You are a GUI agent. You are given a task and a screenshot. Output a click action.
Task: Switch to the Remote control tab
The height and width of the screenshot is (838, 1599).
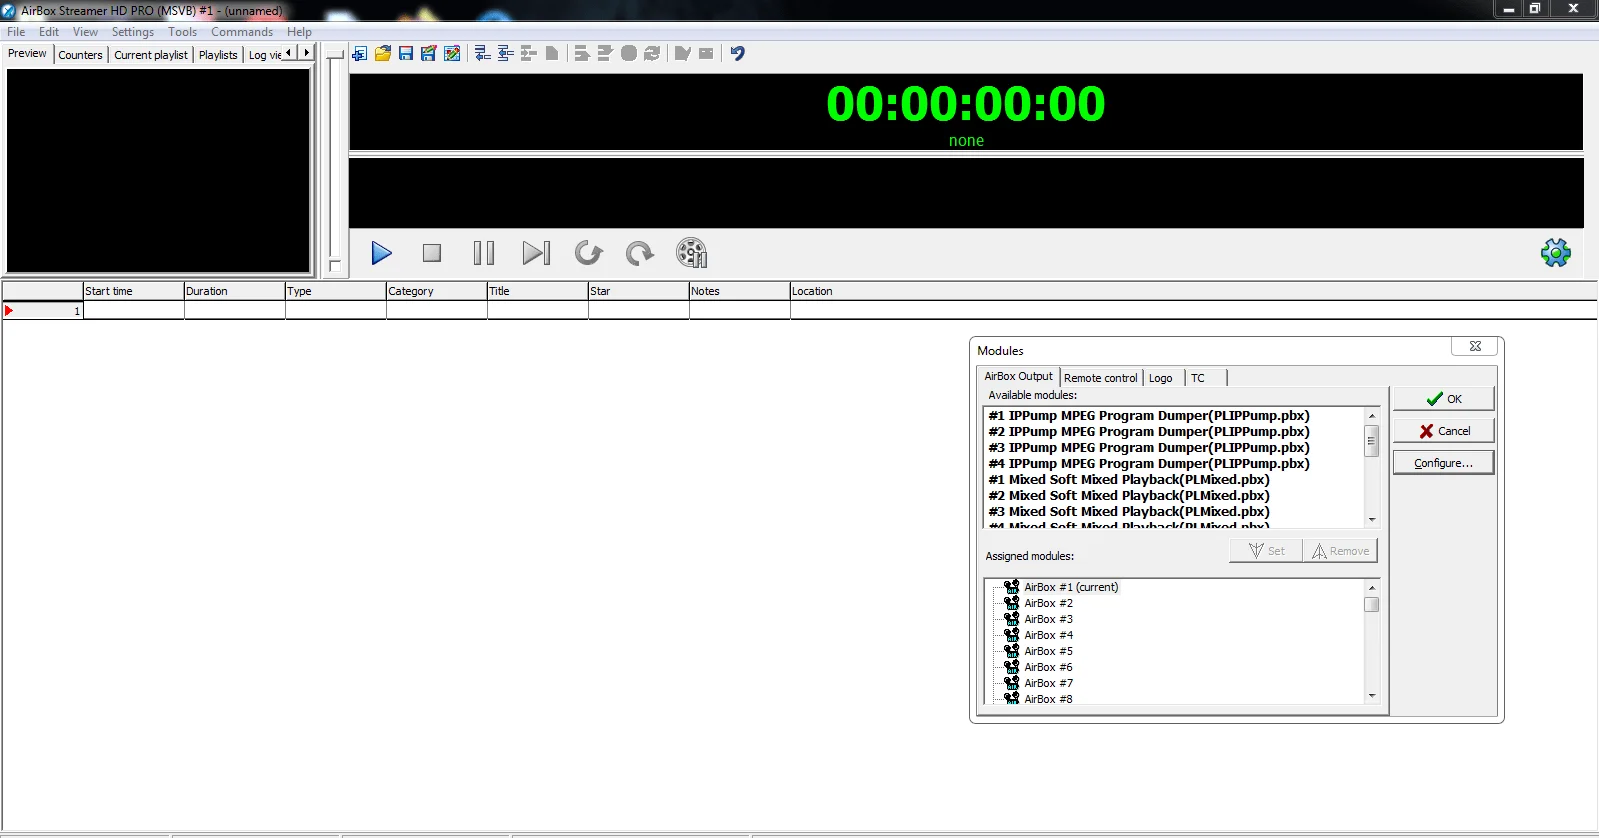pyautogui.click(x=1100, y=378)
